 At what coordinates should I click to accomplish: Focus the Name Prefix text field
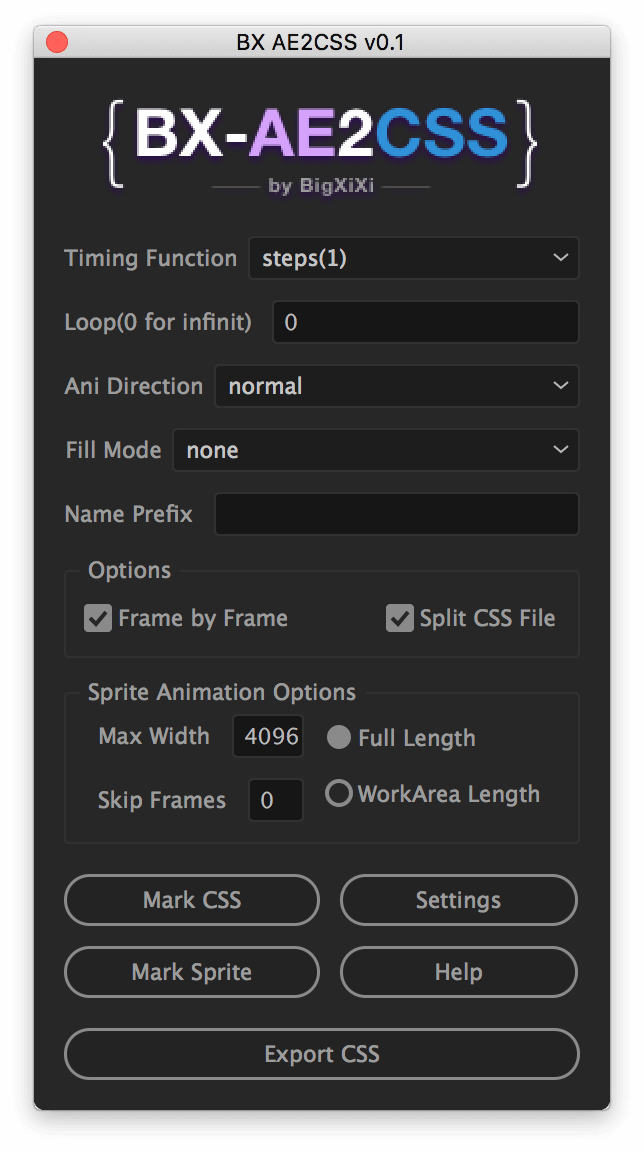pyautogui.click(x=396, y=514)
